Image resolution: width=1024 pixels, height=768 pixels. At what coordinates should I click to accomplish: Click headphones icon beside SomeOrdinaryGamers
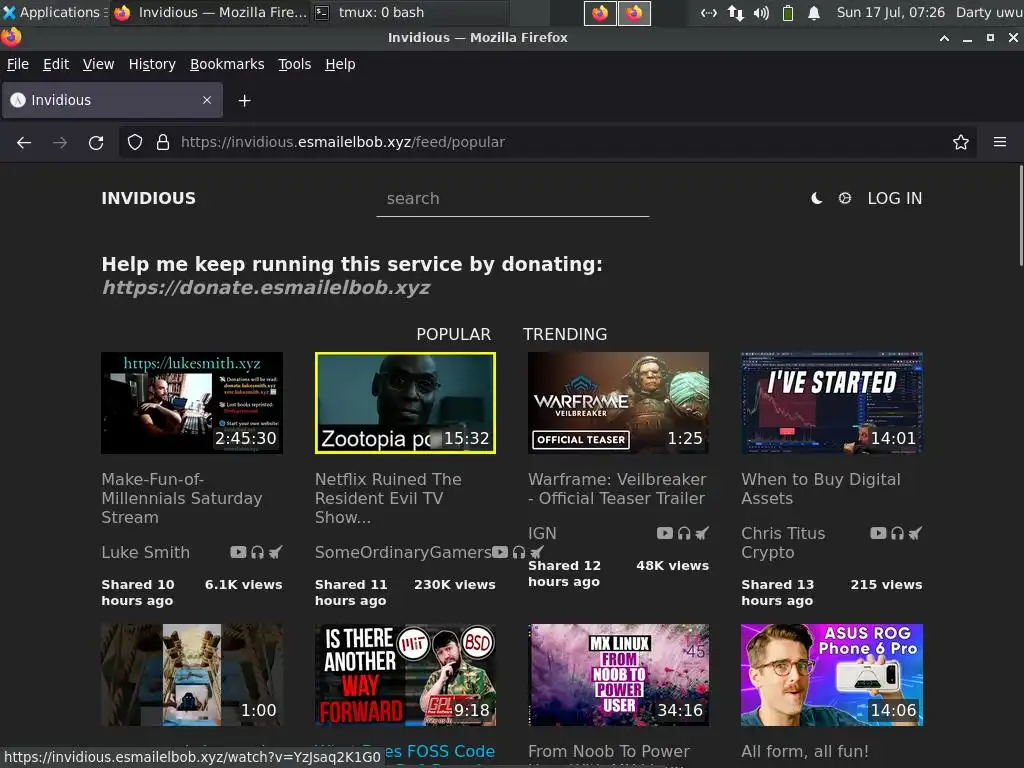click(519, 552)
